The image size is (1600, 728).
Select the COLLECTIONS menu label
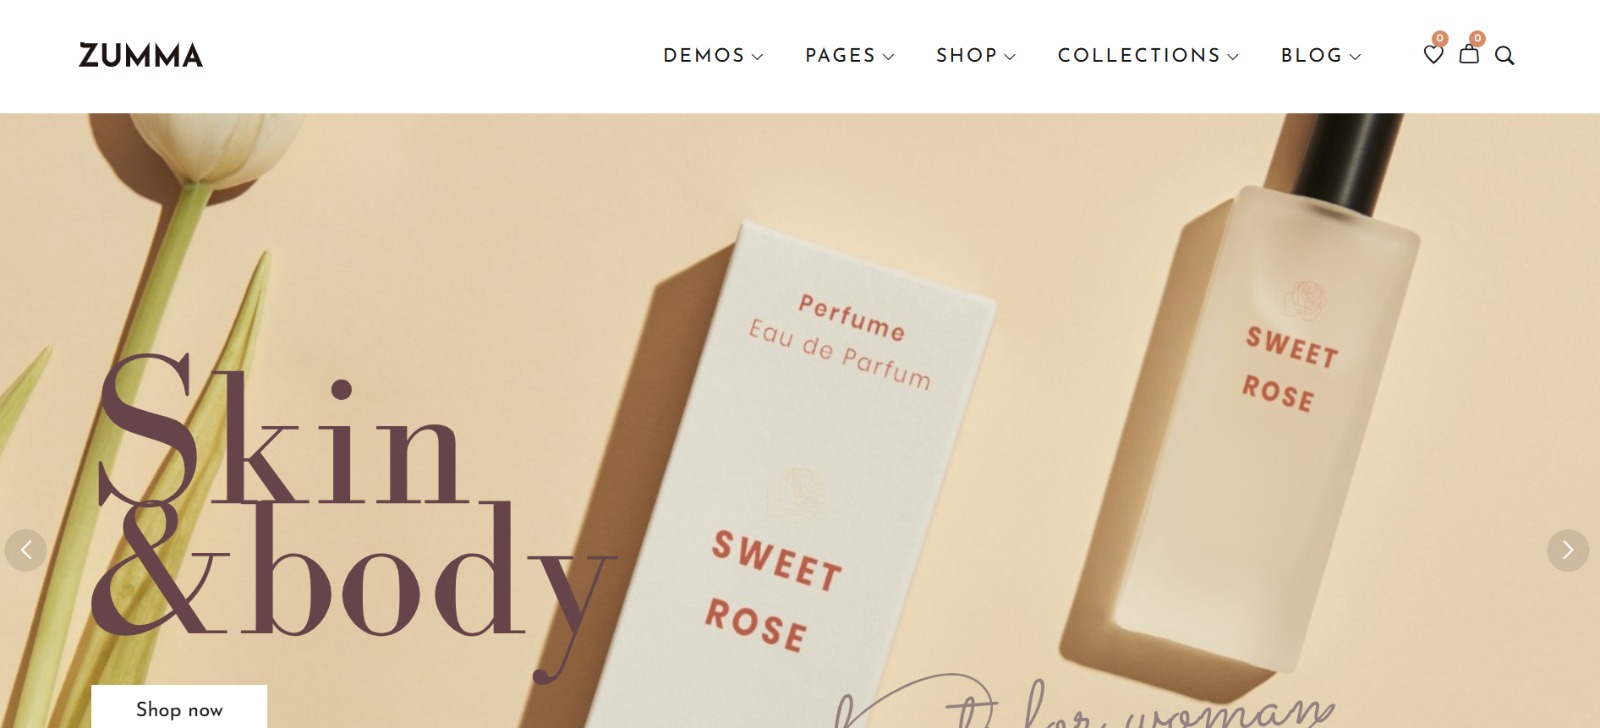[1139, 56]
